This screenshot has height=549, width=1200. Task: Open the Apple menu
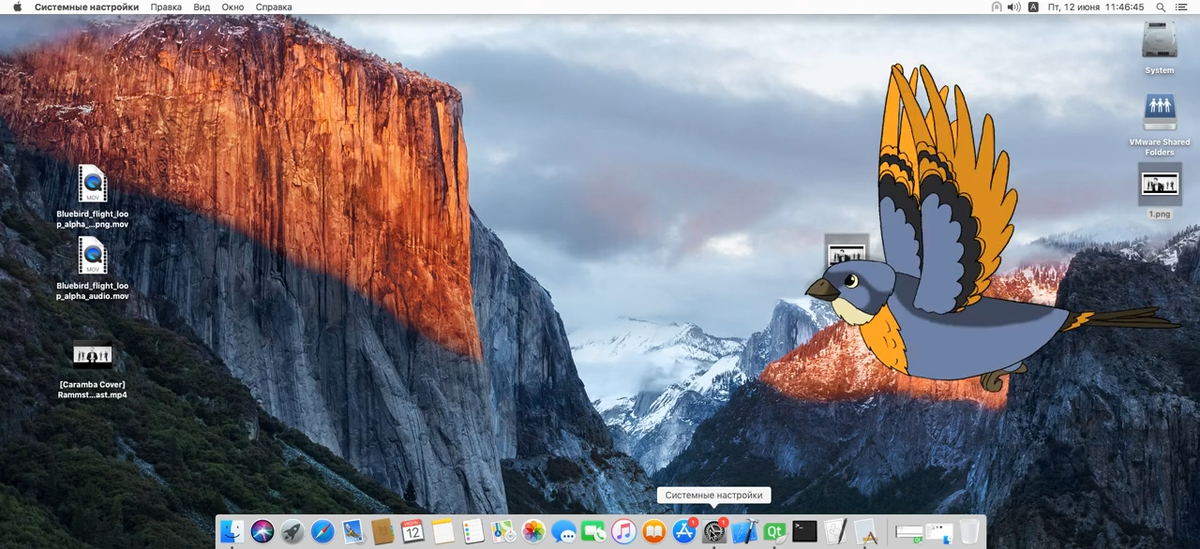[x=17, y=7]
